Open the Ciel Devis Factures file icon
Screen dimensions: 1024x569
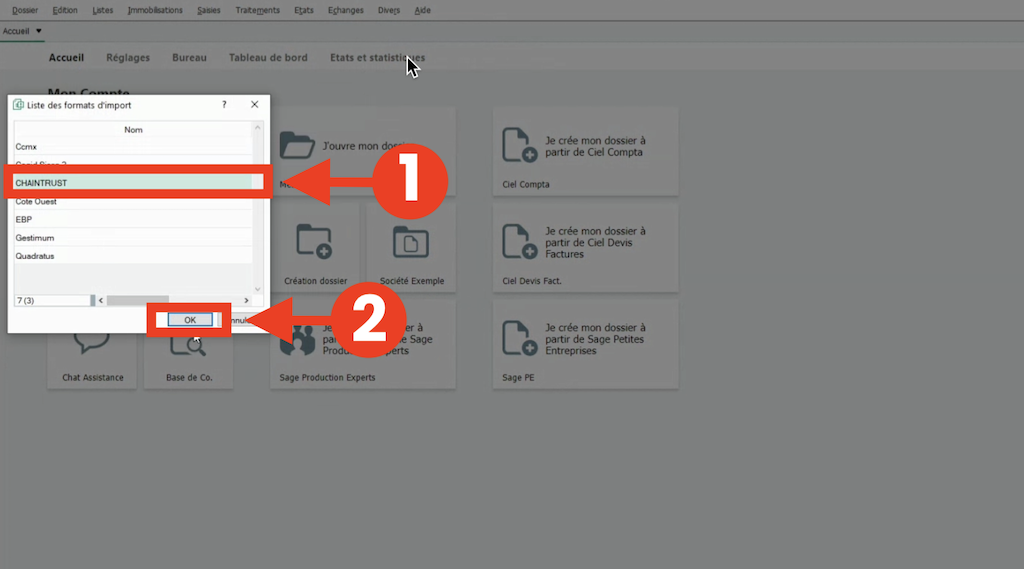(519, 242)
